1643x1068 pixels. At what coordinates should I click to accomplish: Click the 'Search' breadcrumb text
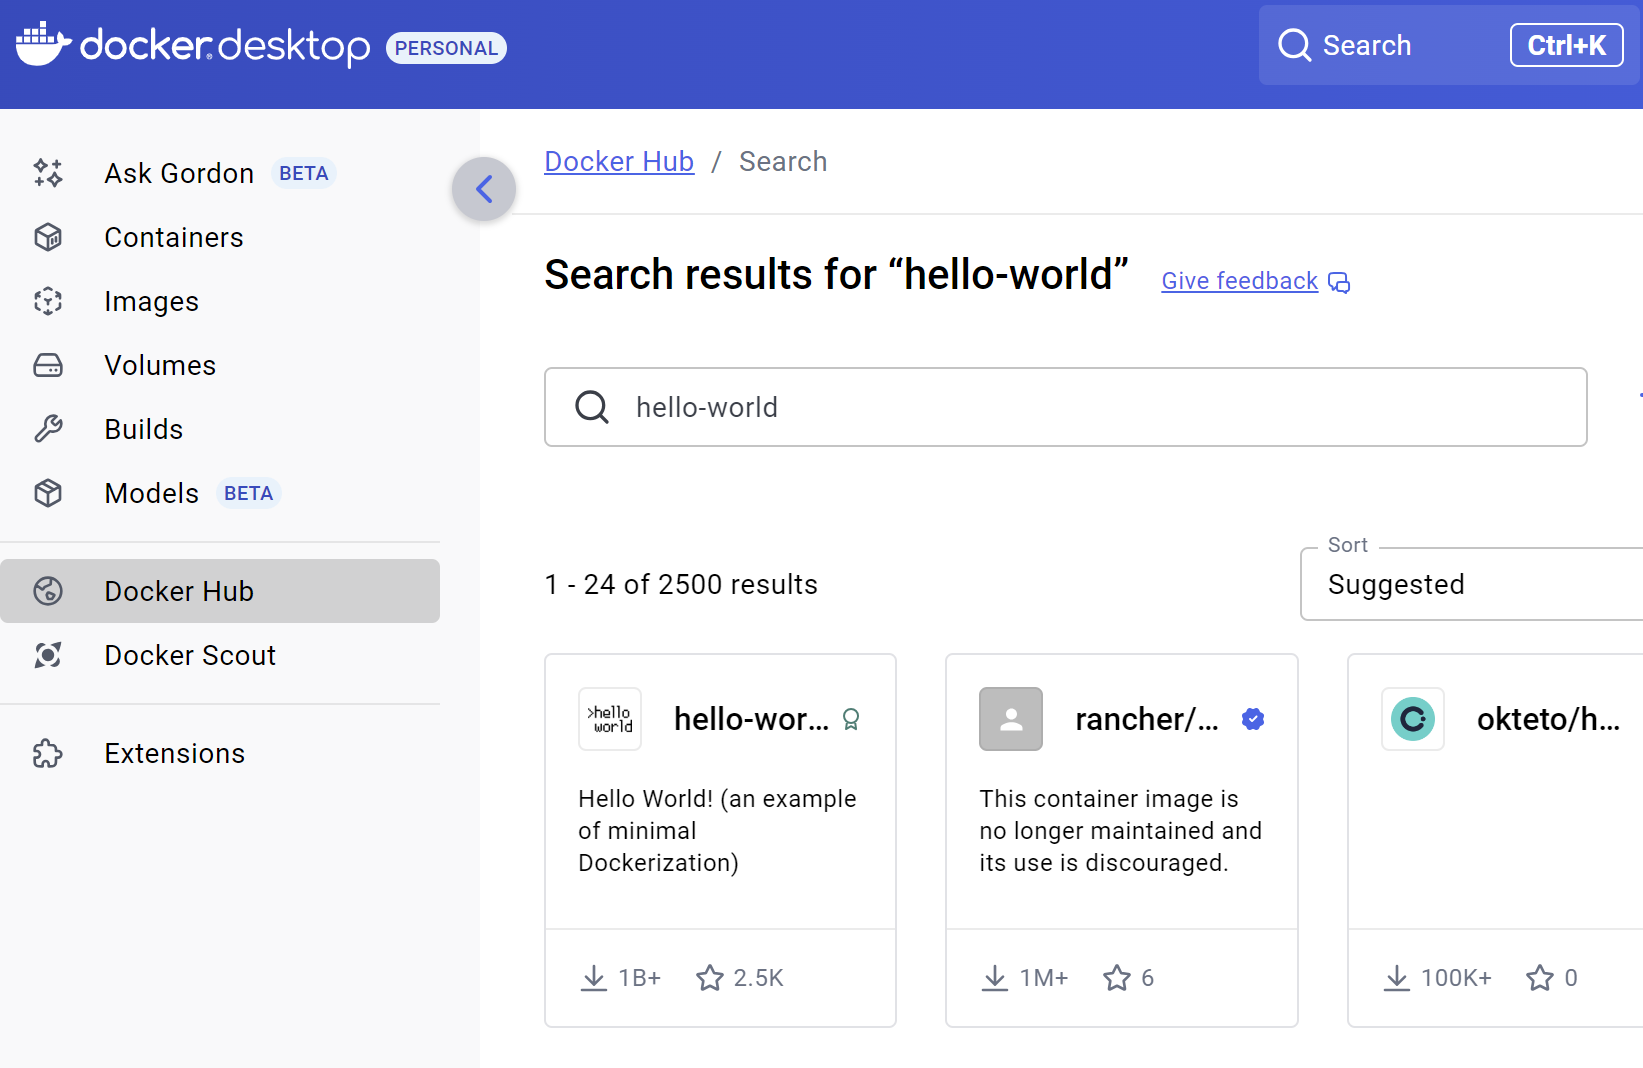tap(783, 161)
